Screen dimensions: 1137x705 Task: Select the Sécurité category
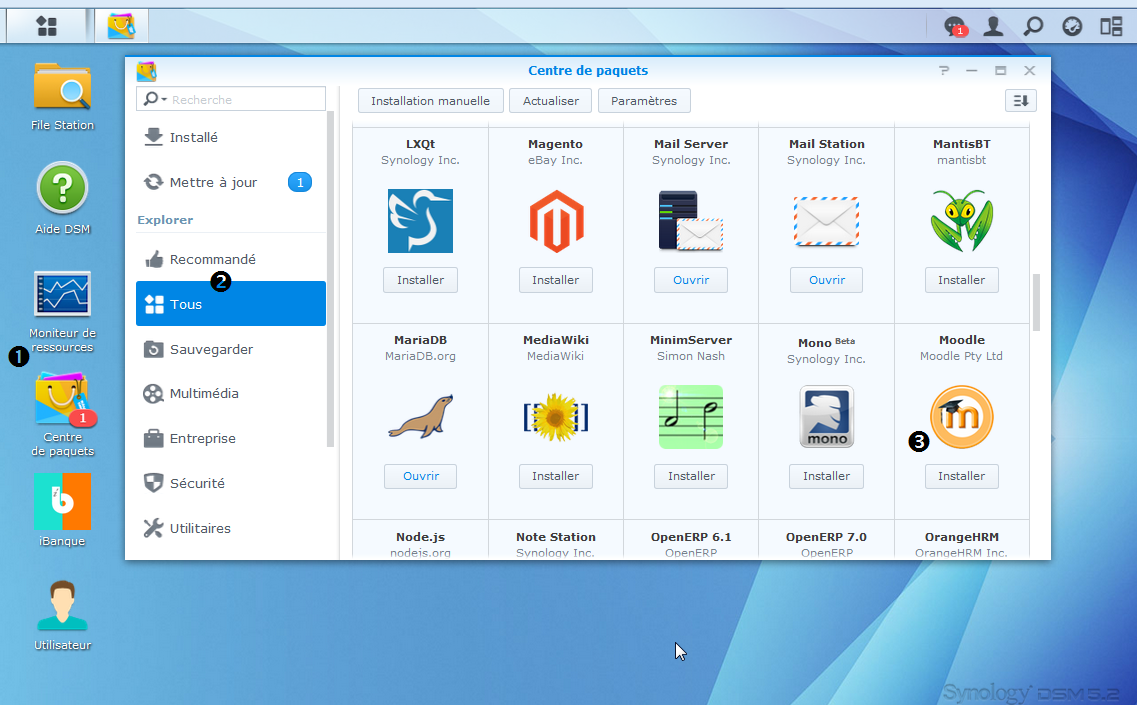point(231,483)
